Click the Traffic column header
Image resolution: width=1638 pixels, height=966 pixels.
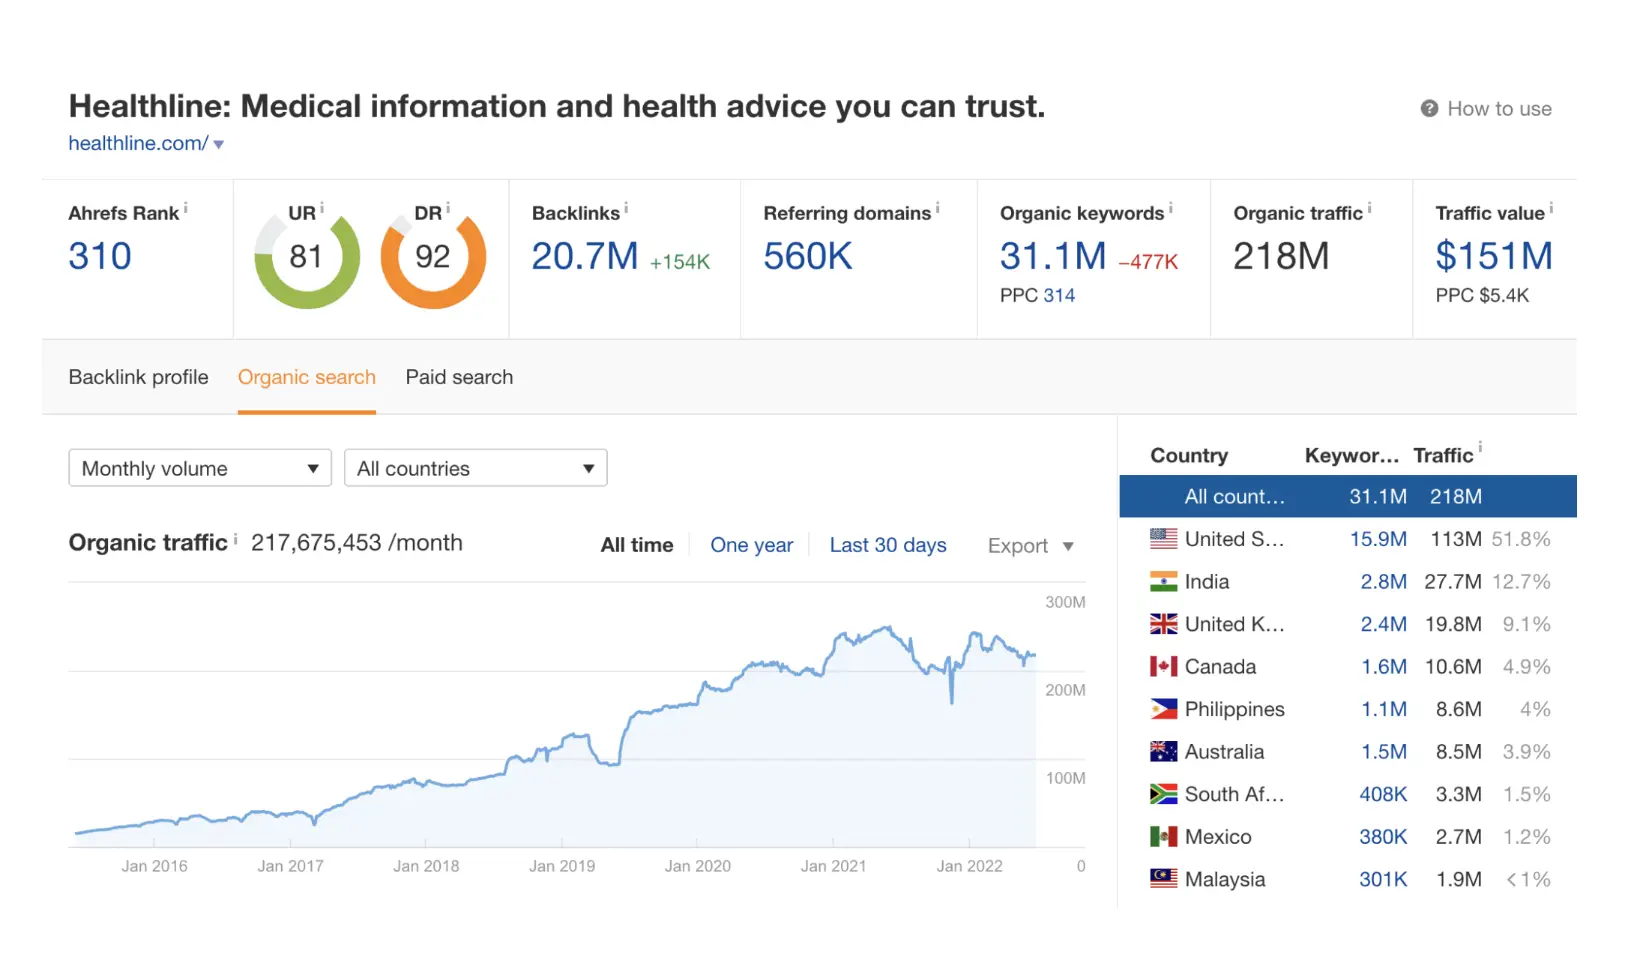(x=1443, y=455)
